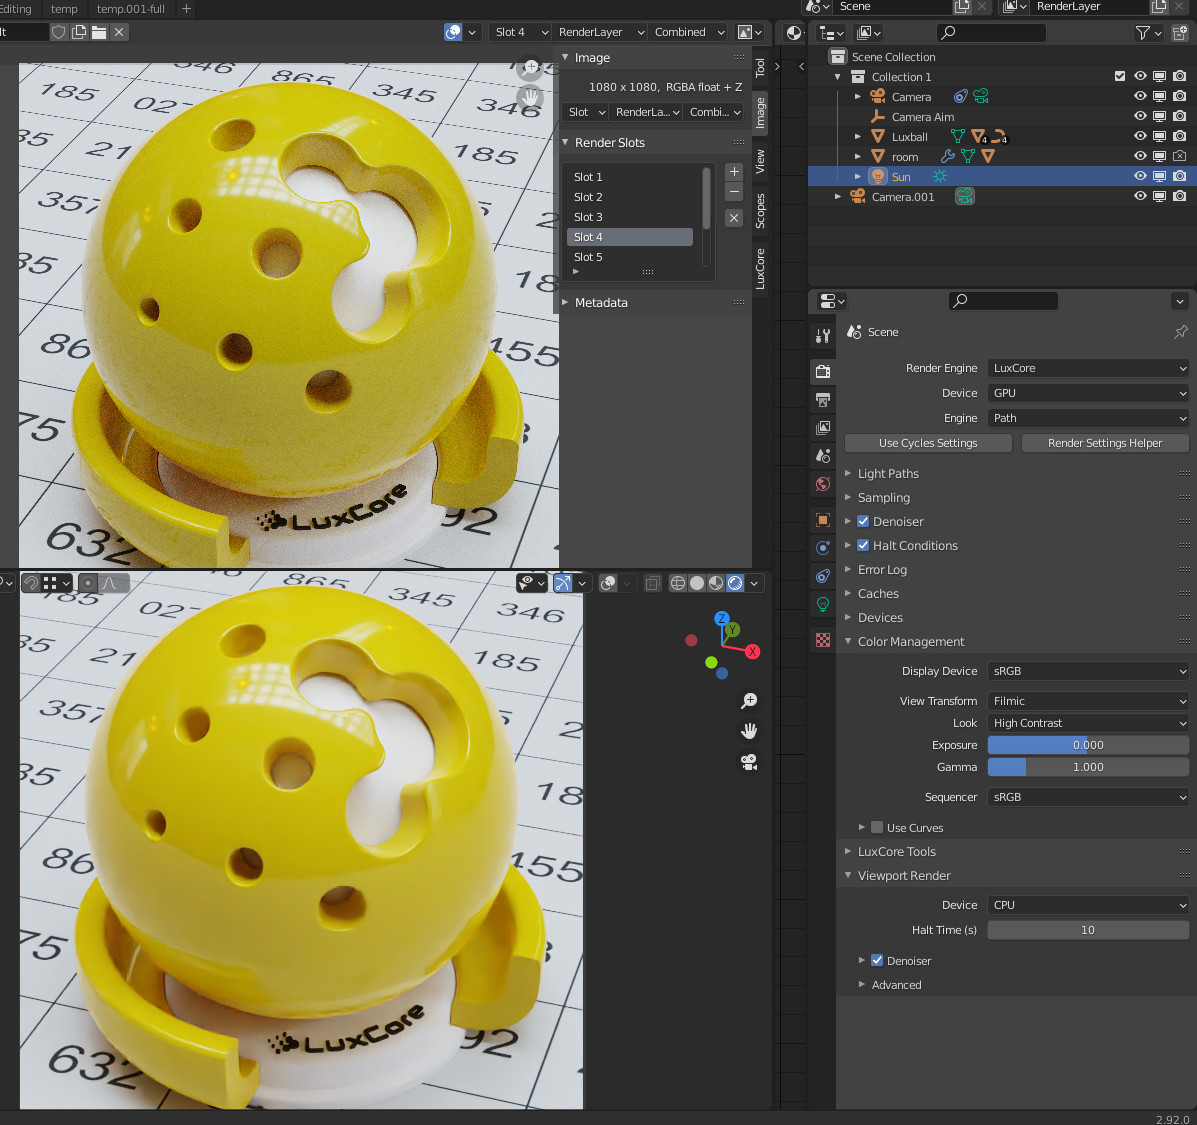Pin the Scene properties context

point(1181,332)
